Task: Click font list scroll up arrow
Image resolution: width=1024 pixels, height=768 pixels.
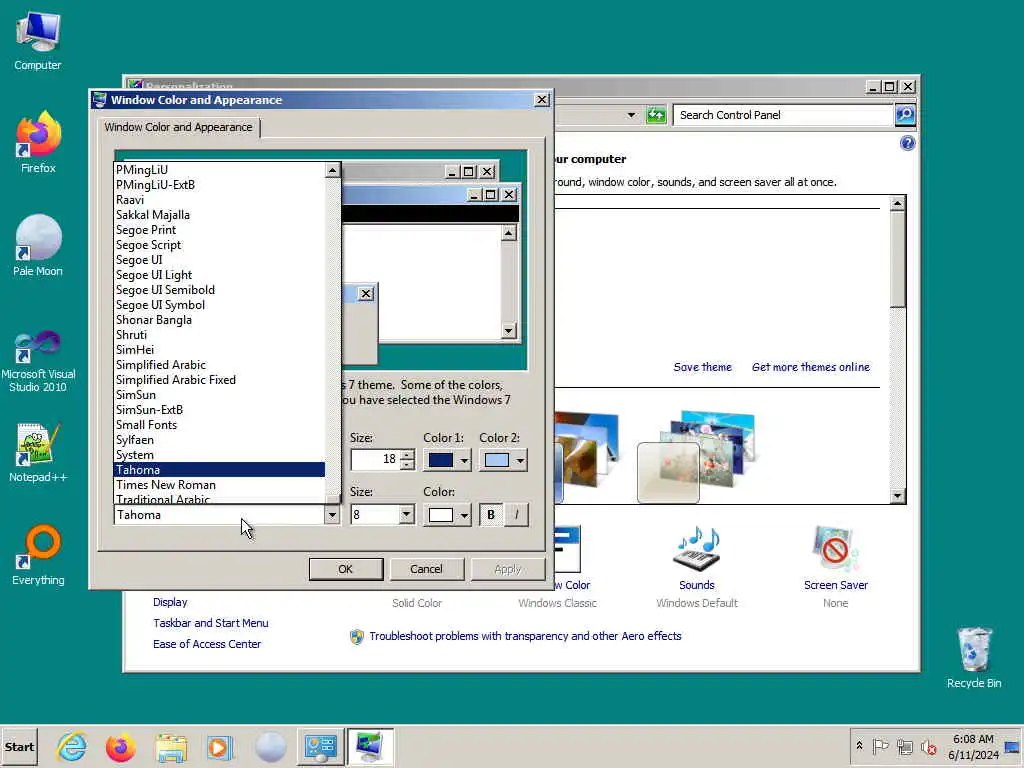Action: (332, 170)
